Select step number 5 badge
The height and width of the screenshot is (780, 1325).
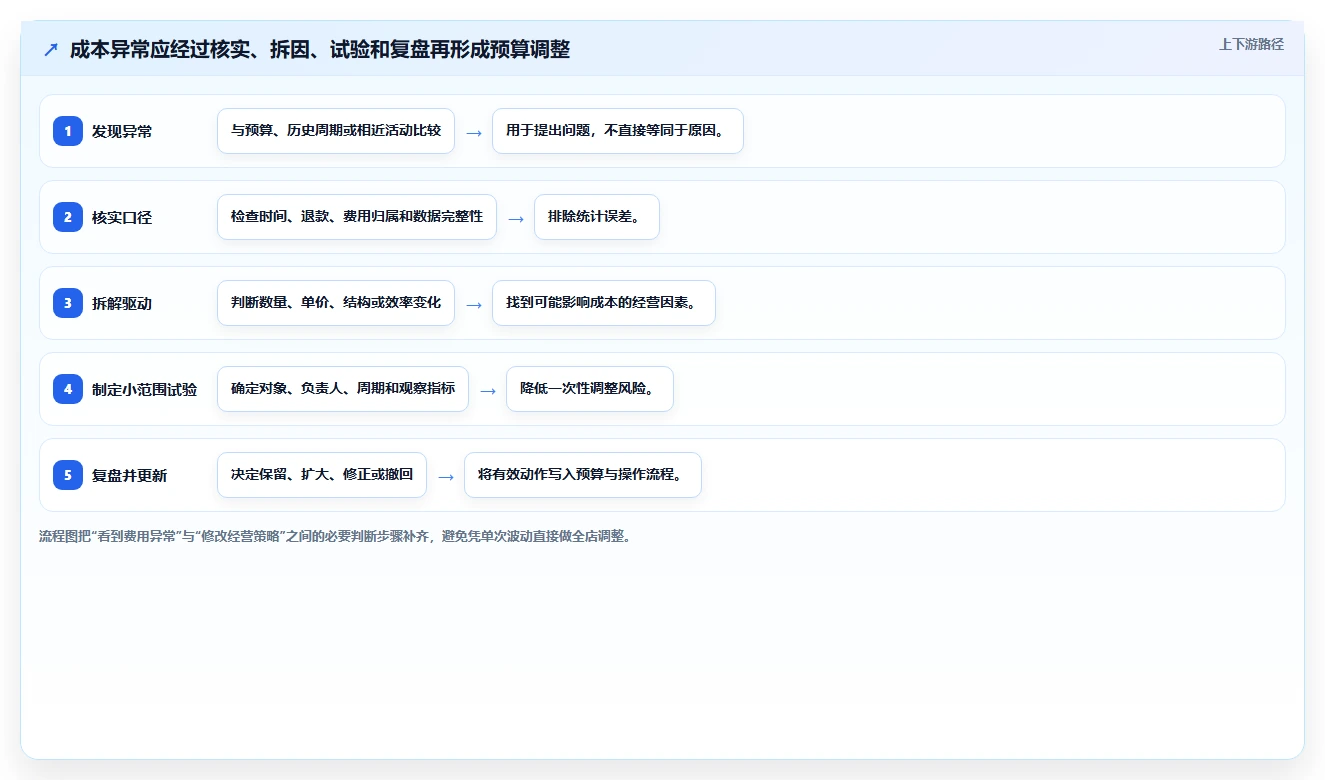pos(68,475)
